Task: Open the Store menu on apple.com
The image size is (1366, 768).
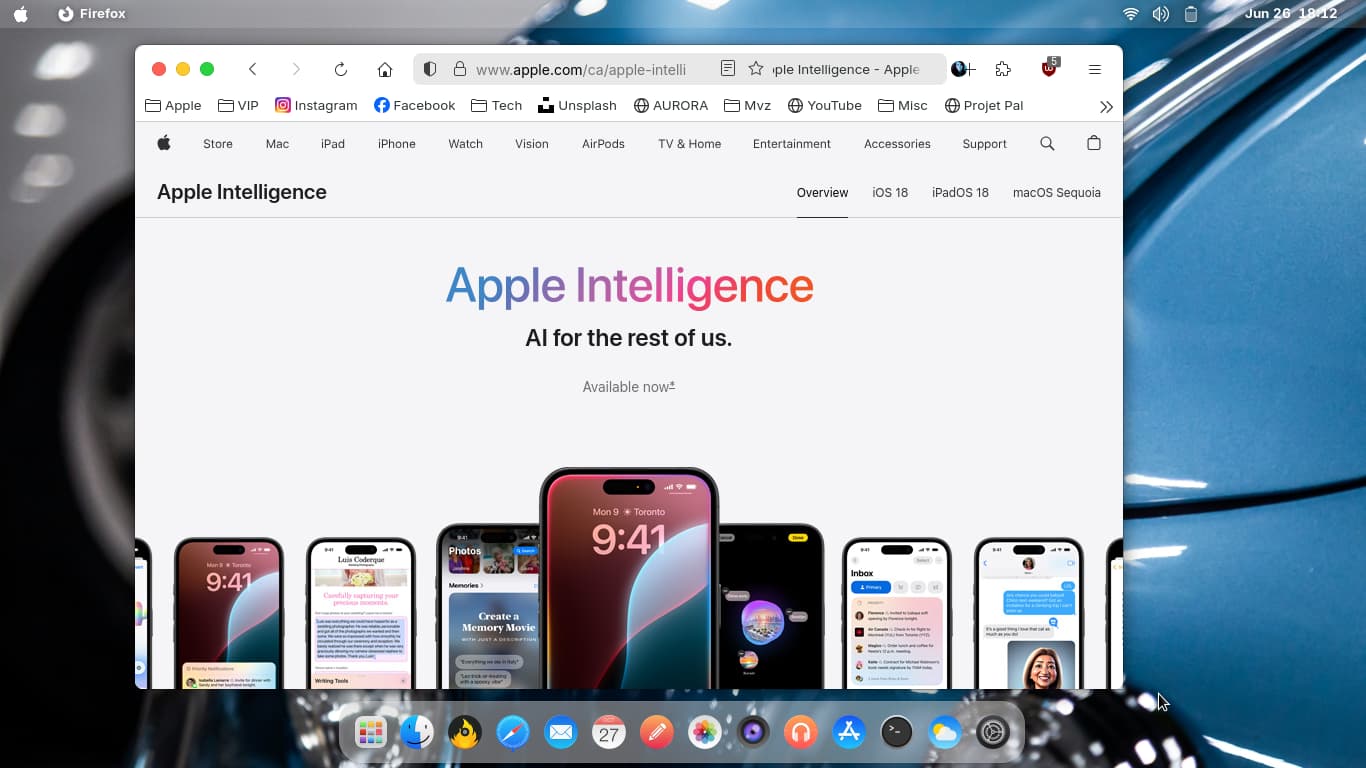Action: click(x=218, y=144)
